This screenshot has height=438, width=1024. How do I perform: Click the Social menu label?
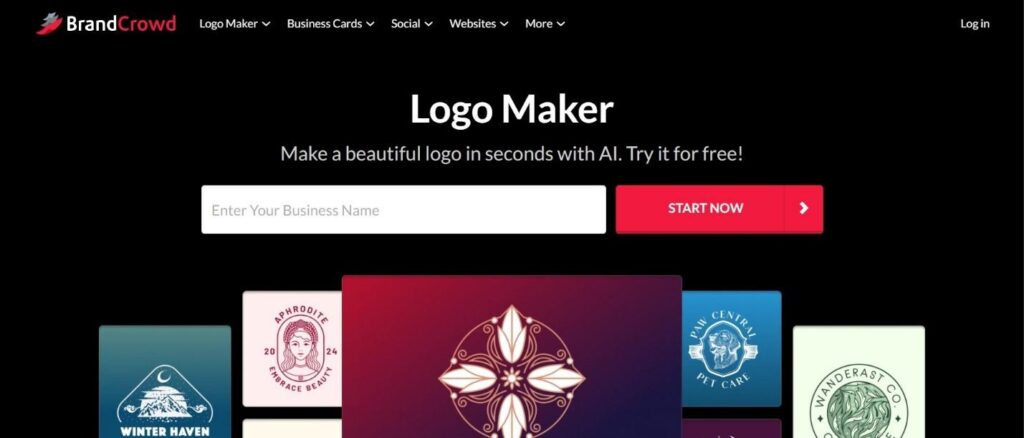click(406, 23)
